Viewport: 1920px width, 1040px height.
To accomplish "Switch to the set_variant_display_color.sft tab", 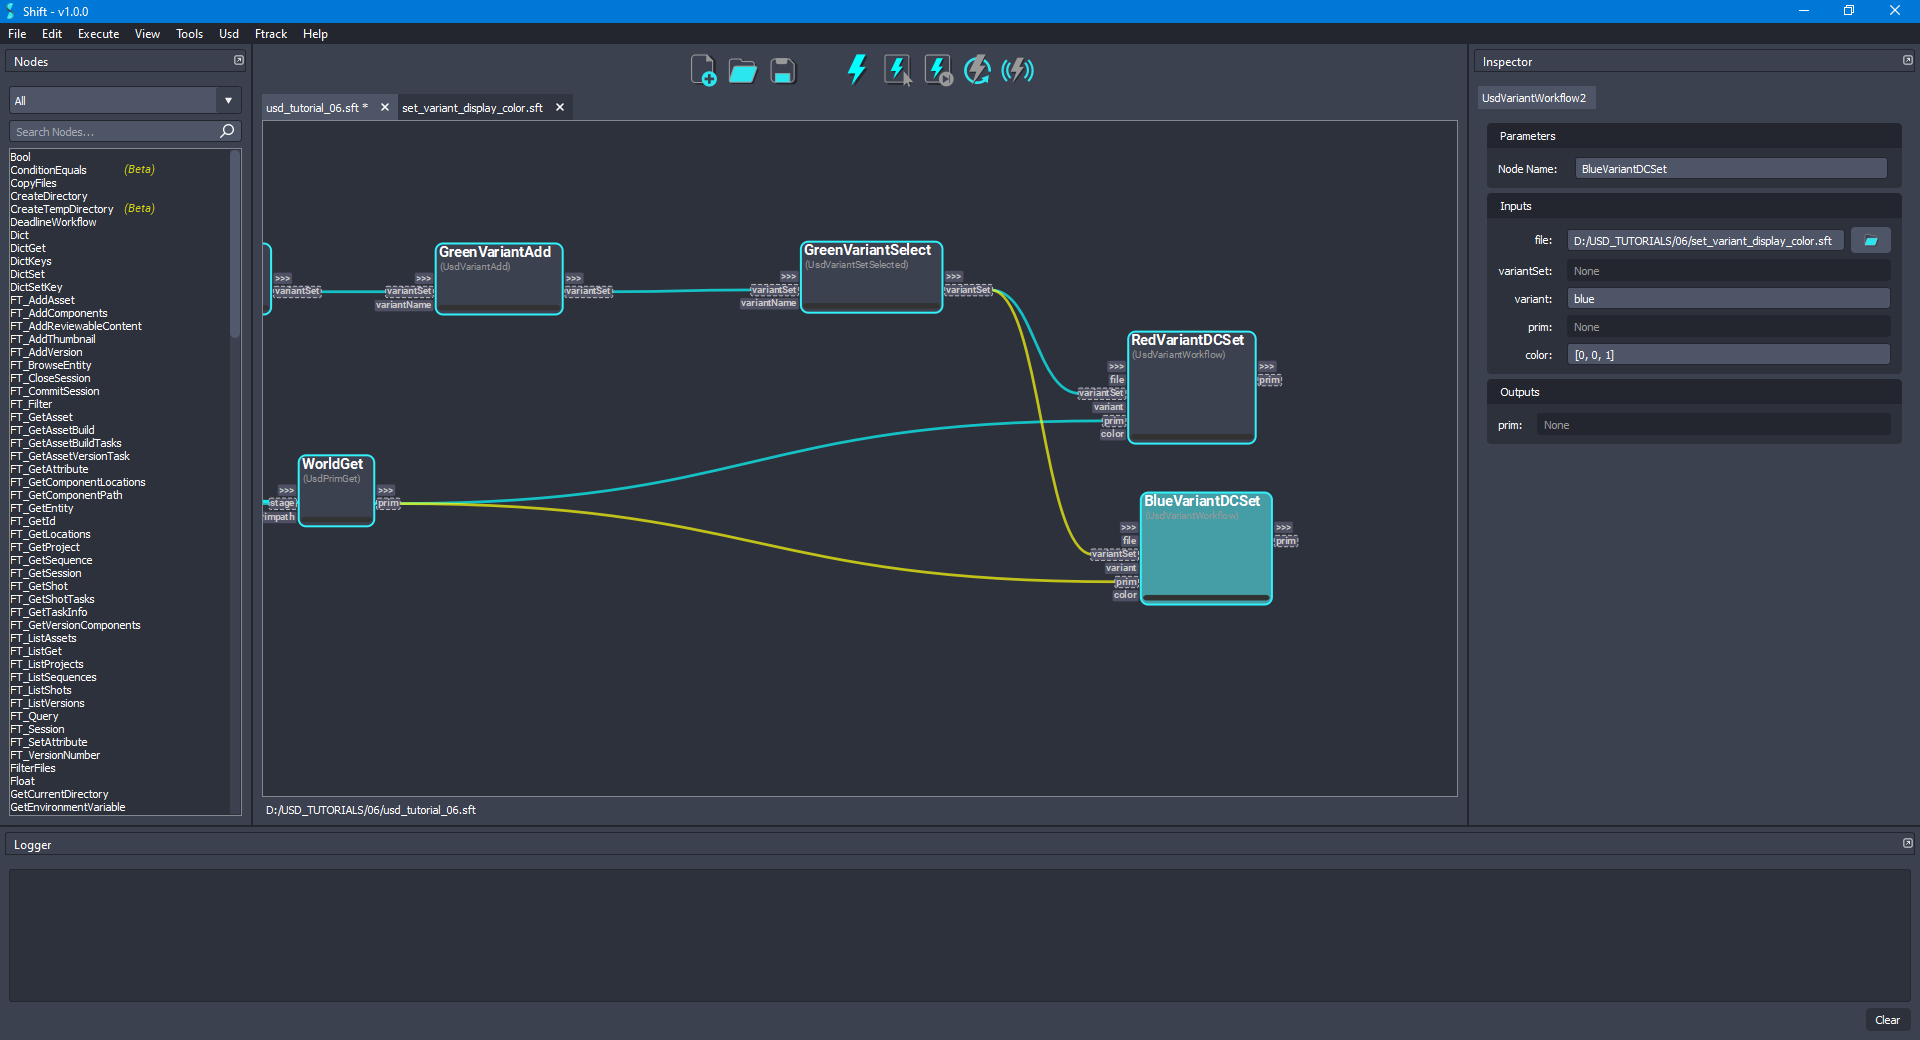I will (x=472, y=107).
